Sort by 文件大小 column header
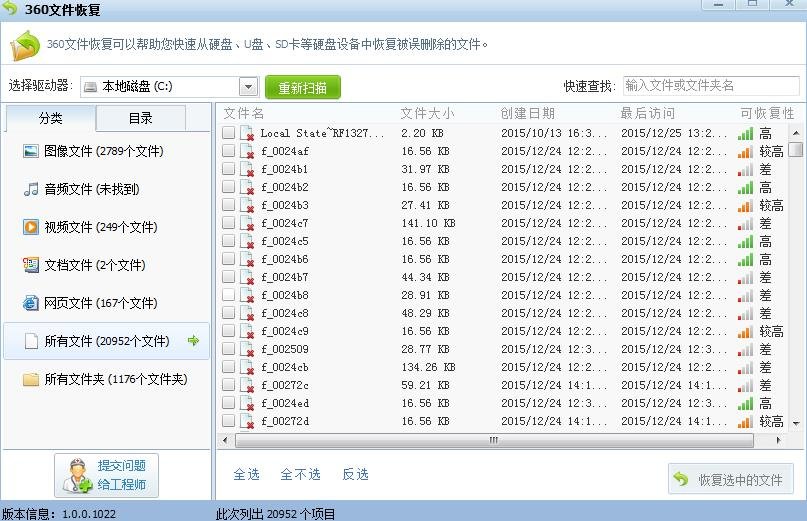 427,113
